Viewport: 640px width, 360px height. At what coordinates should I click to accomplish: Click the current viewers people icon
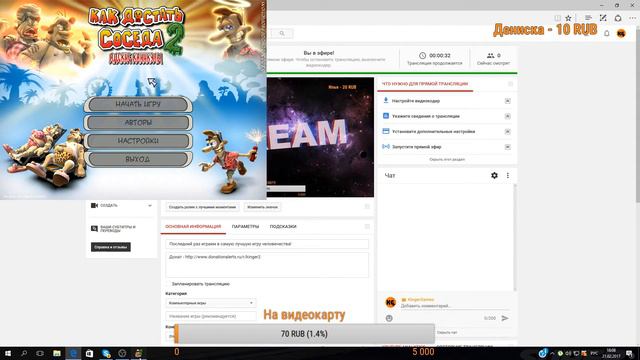pos(490,56)
